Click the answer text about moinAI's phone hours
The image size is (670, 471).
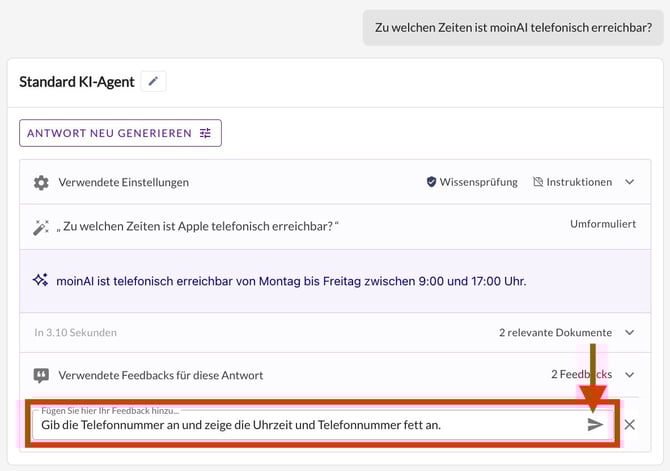coord(288,281)
